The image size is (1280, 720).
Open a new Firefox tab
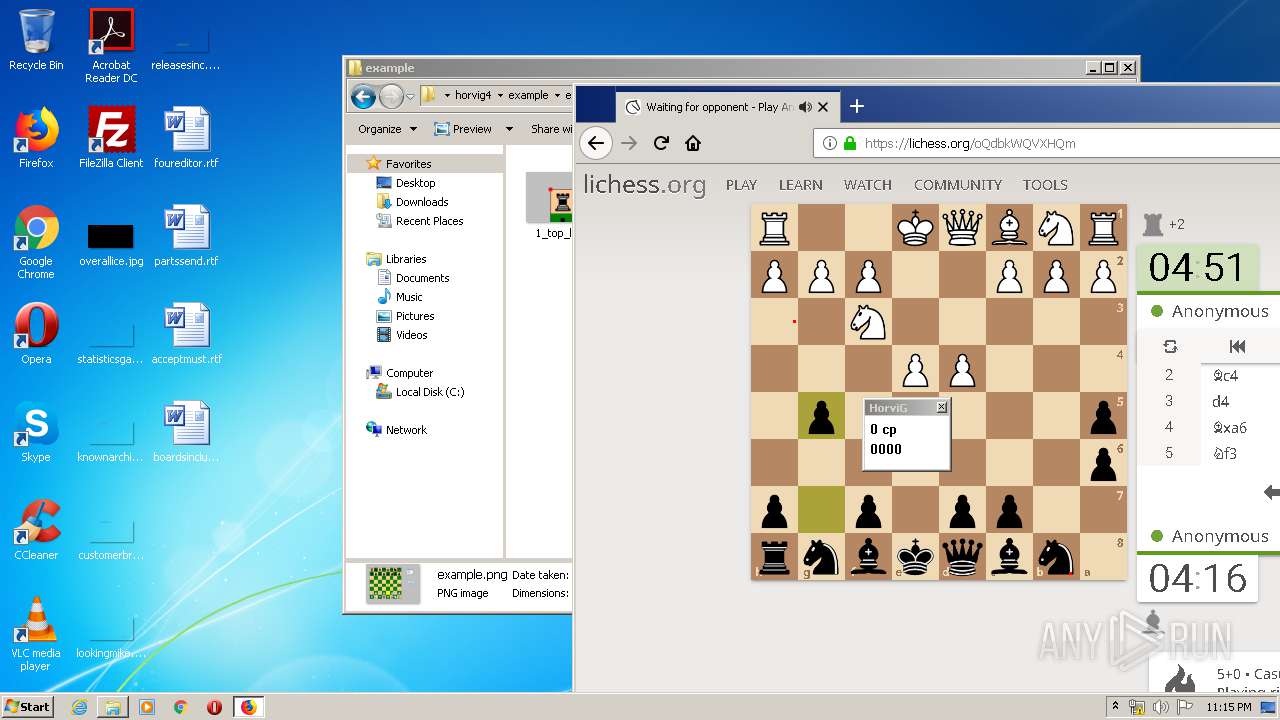tap(857, 106)
